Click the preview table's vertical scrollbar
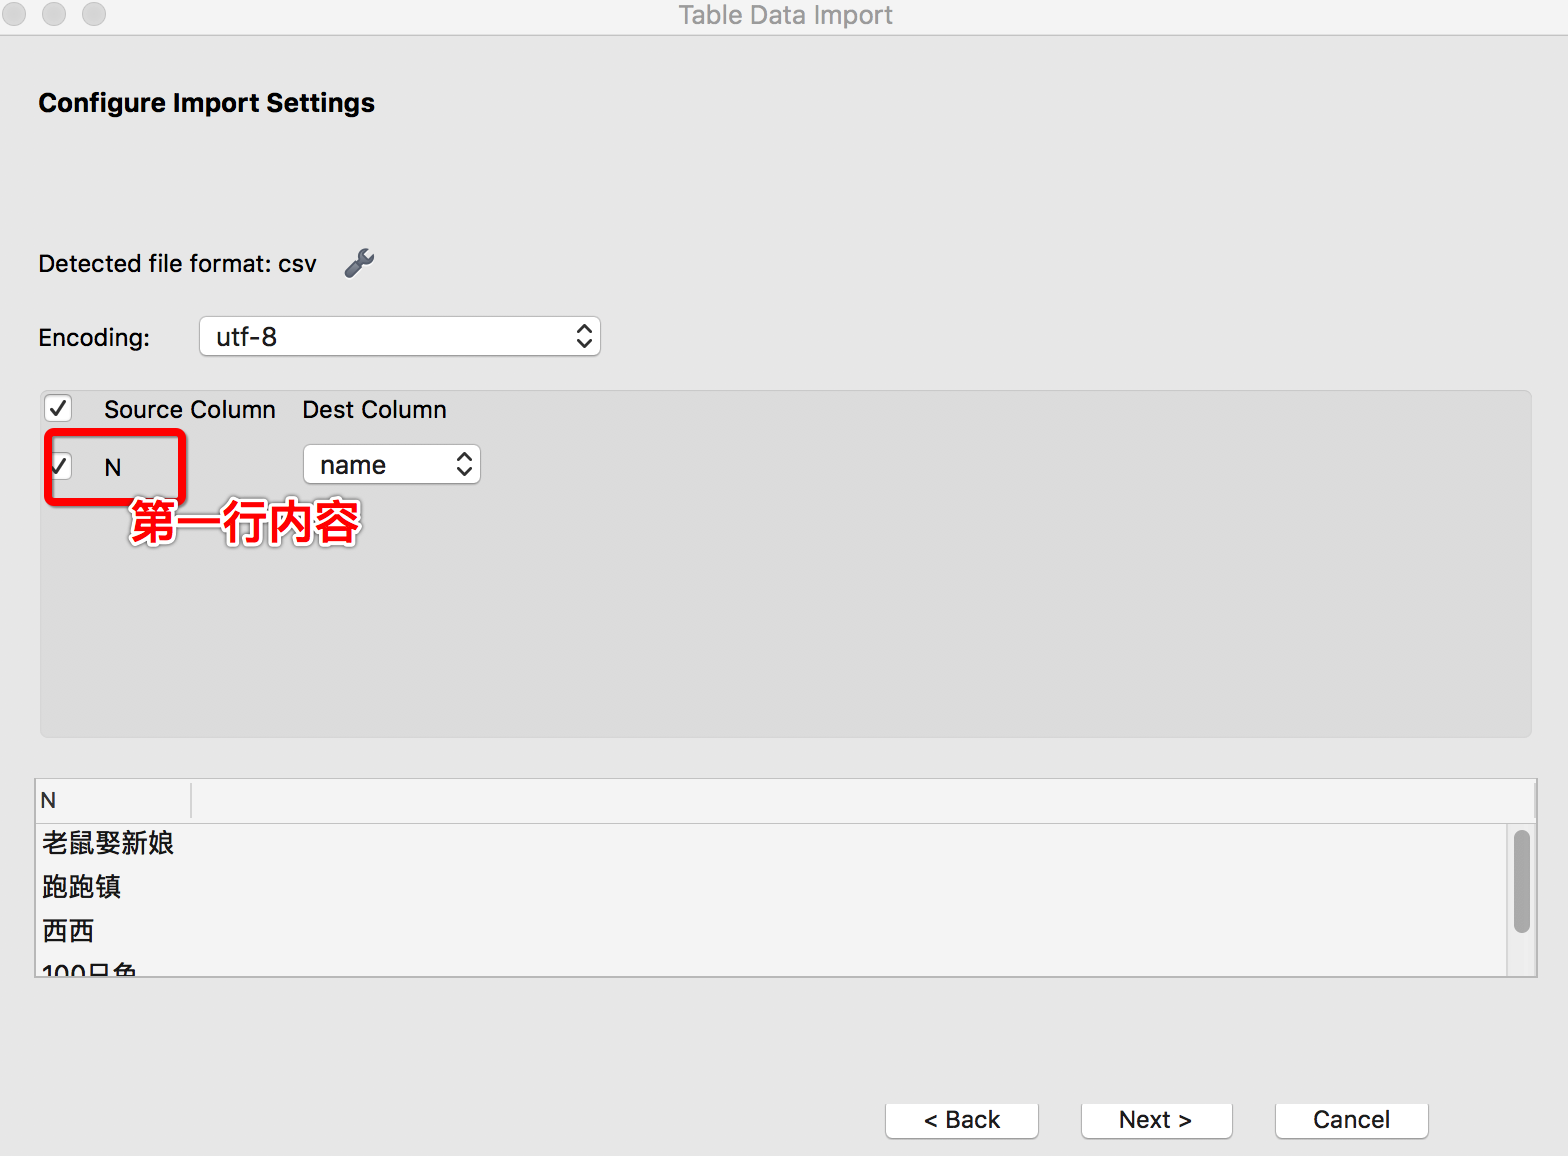The height and width of the screenshot is (1156, 1568). point(1521,882)
